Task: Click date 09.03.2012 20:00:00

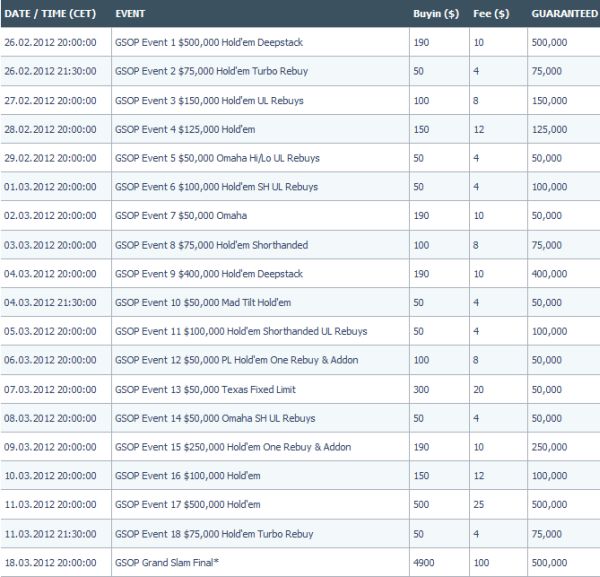Action: click(x=50, y=447)
